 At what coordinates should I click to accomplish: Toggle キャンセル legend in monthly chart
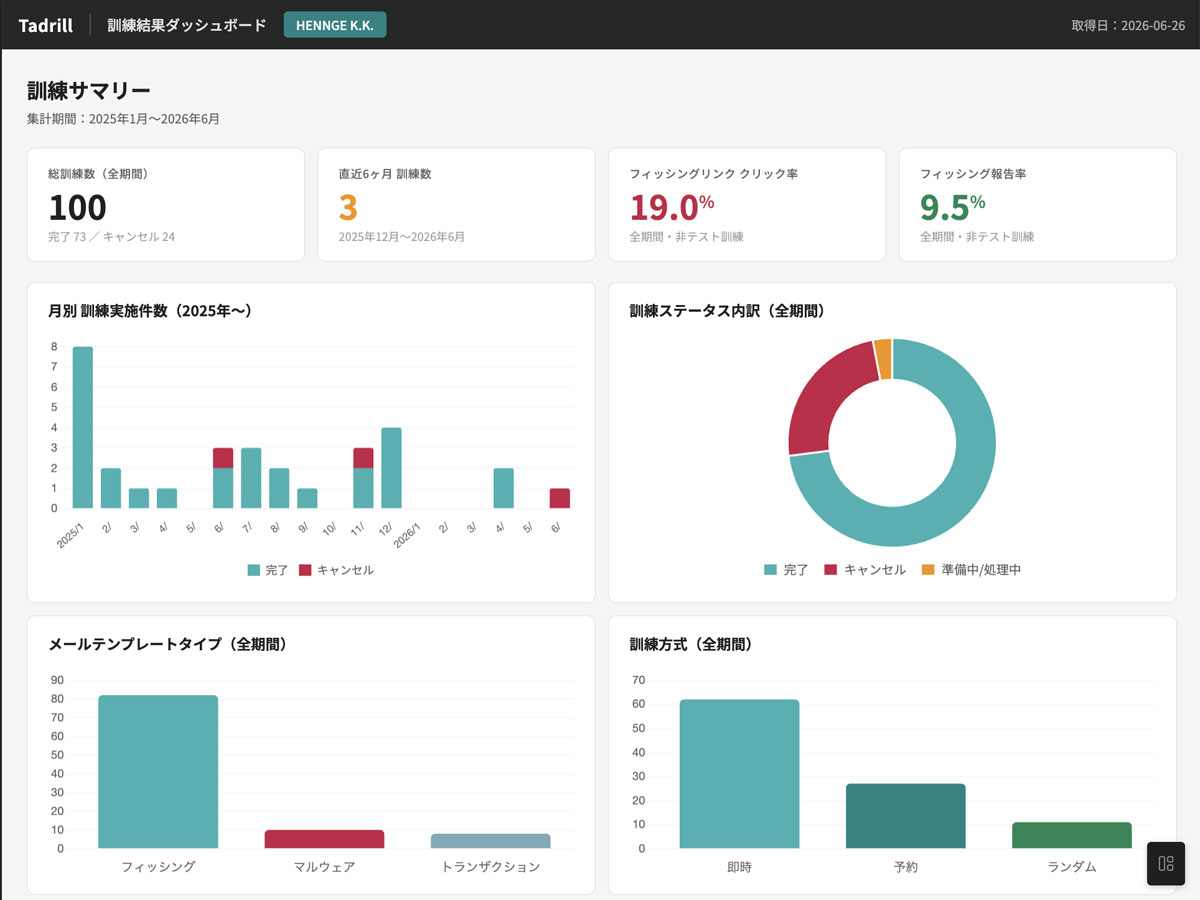(337, 570)
